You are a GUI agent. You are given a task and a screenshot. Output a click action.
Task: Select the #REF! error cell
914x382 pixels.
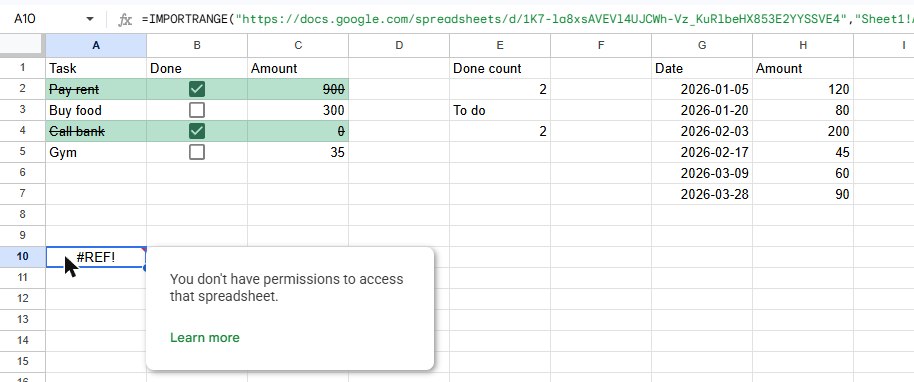[96, 257]
